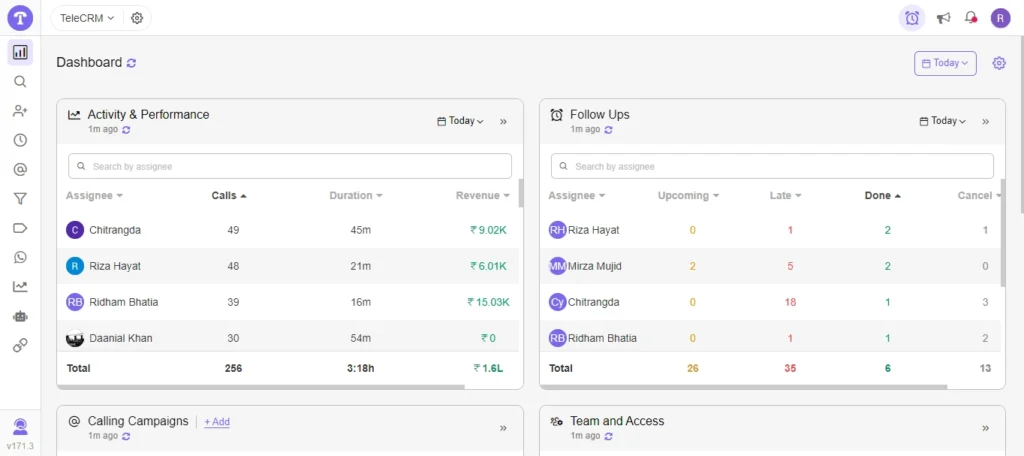Open the reports trend-line icon in sidebar

20,286
